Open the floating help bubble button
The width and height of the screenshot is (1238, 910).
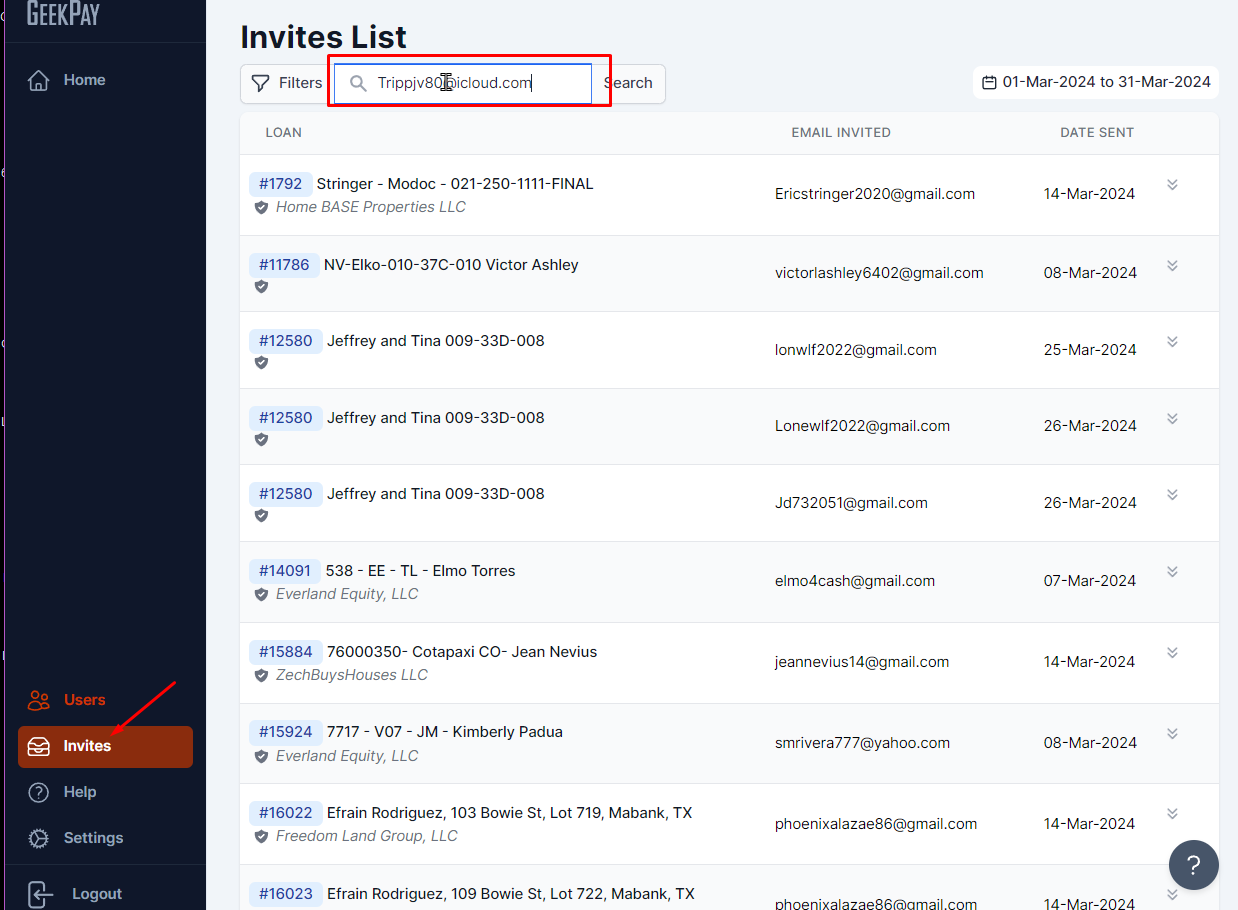[1193, 865]
